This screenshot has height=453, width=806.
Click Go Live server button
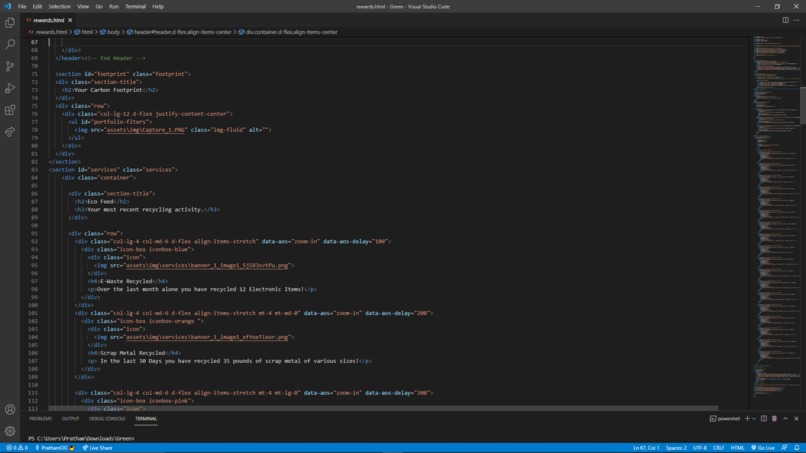[x=763, y=448]
